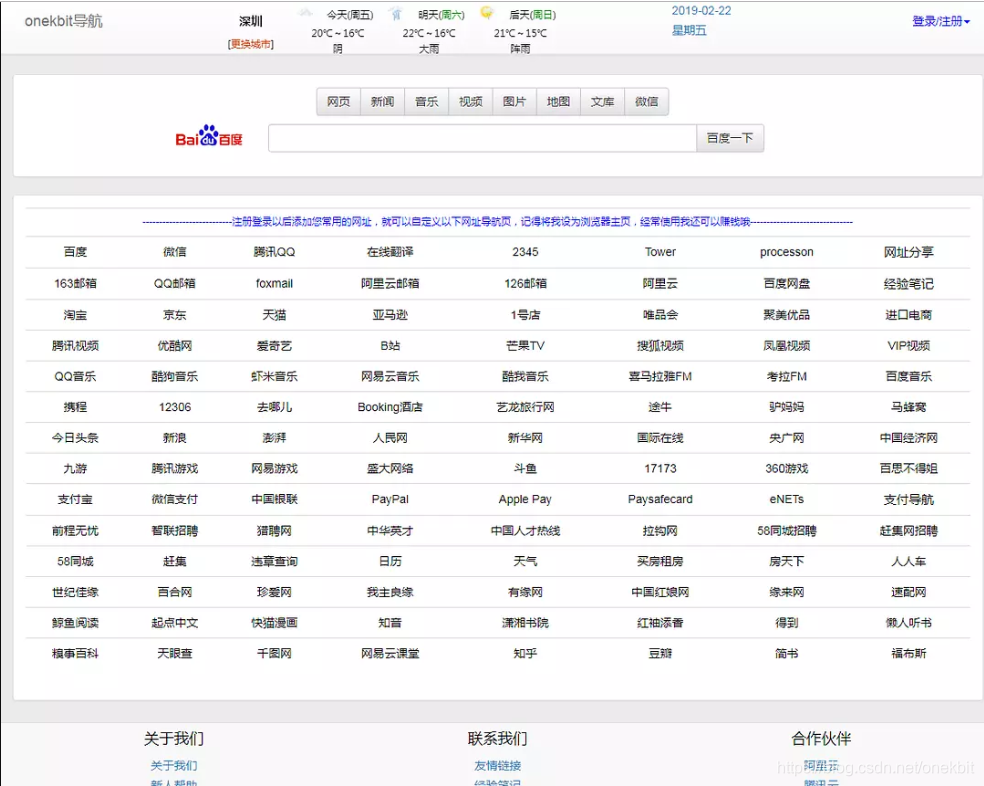The image size is (984, 786).
Task: Select the 视频 search tab
Action: [x=470, y=102]
